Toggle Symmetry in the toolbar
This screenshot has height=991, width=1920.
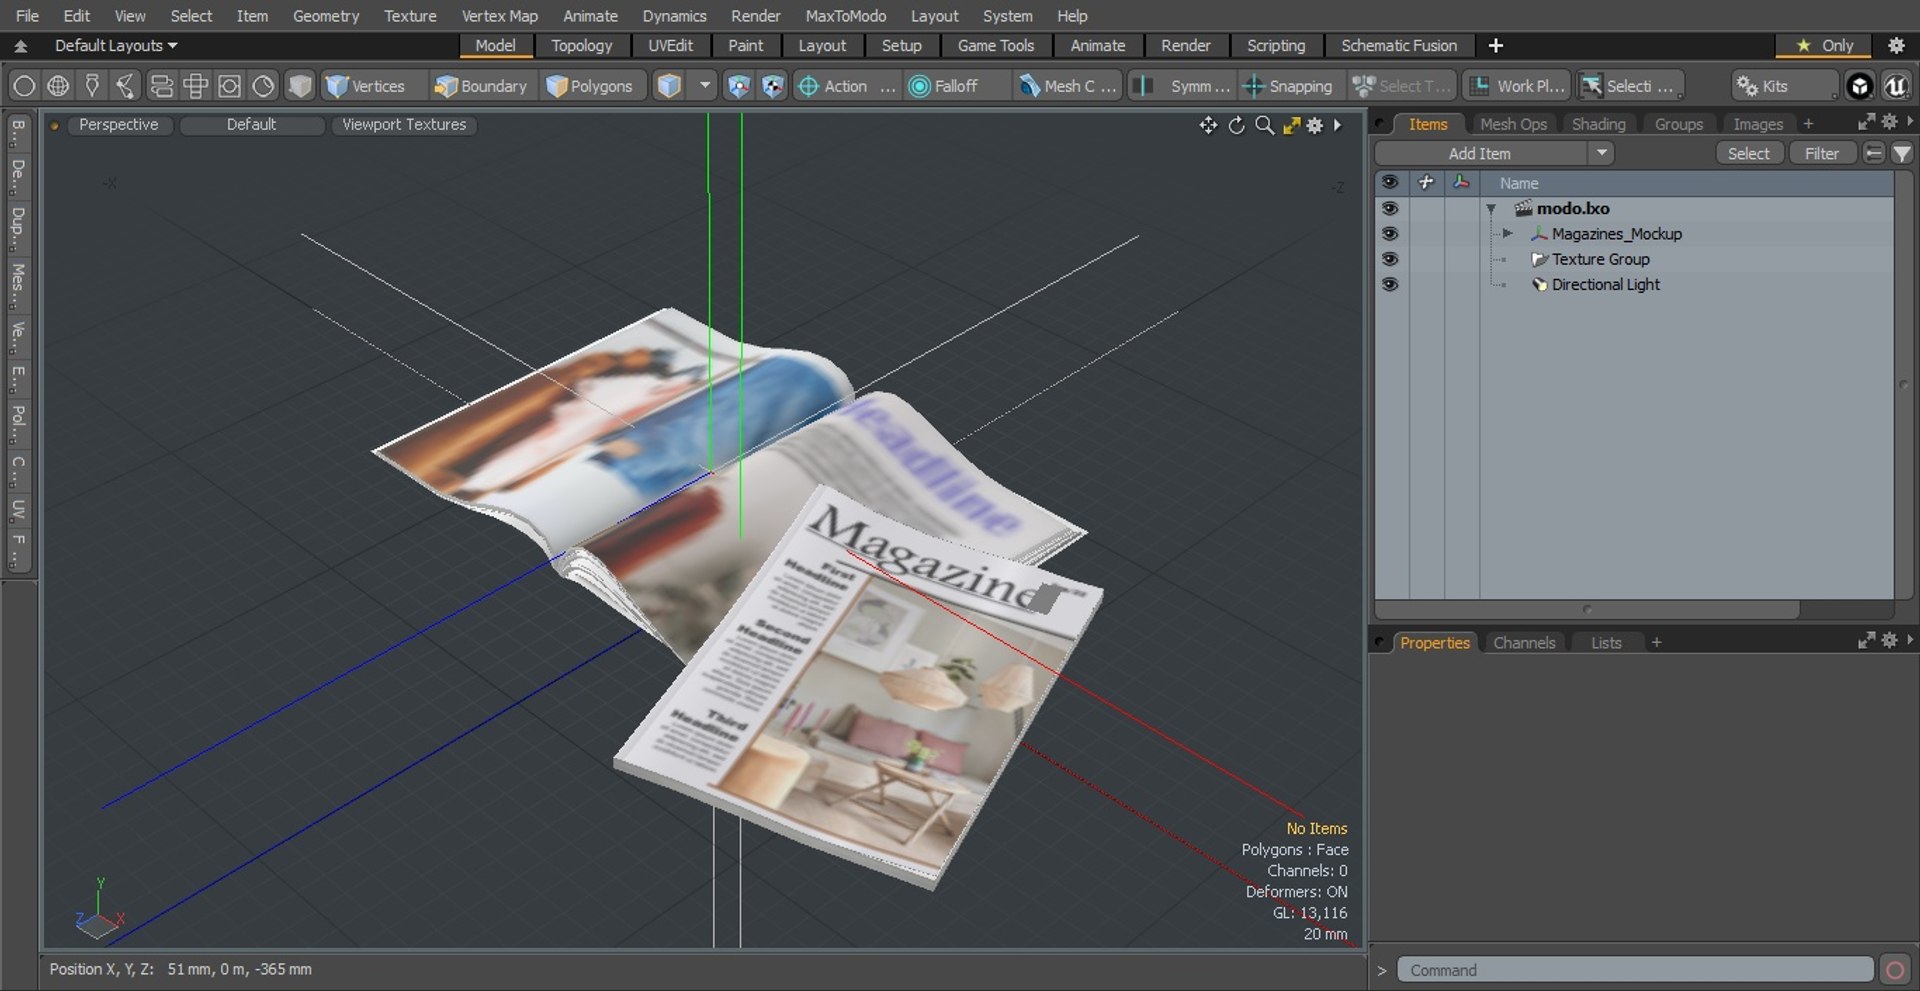1182,86
